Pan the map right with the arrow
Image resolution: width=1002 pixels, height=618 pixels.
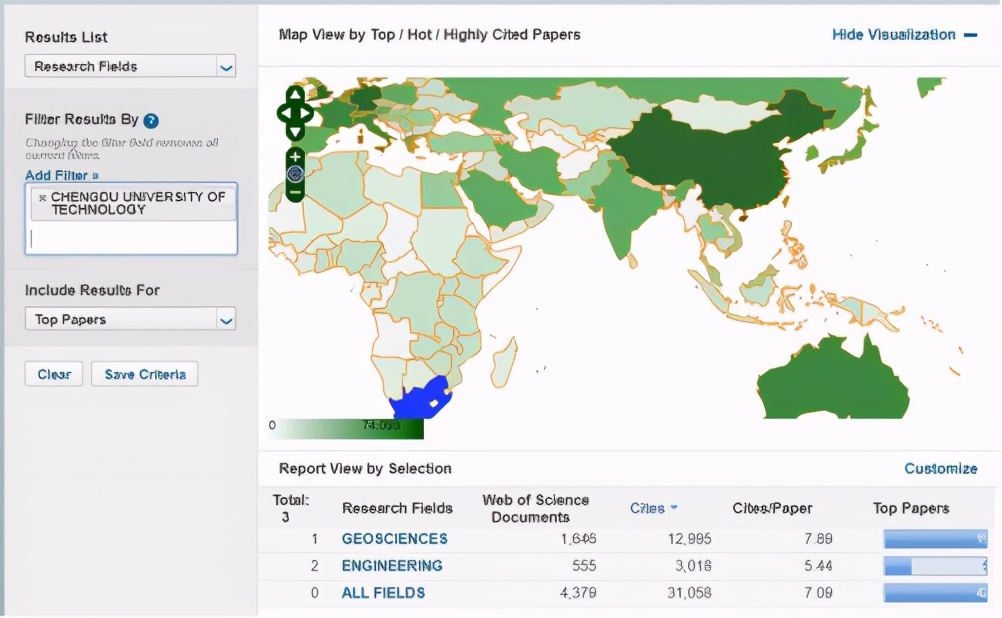(x=306, y=114)
